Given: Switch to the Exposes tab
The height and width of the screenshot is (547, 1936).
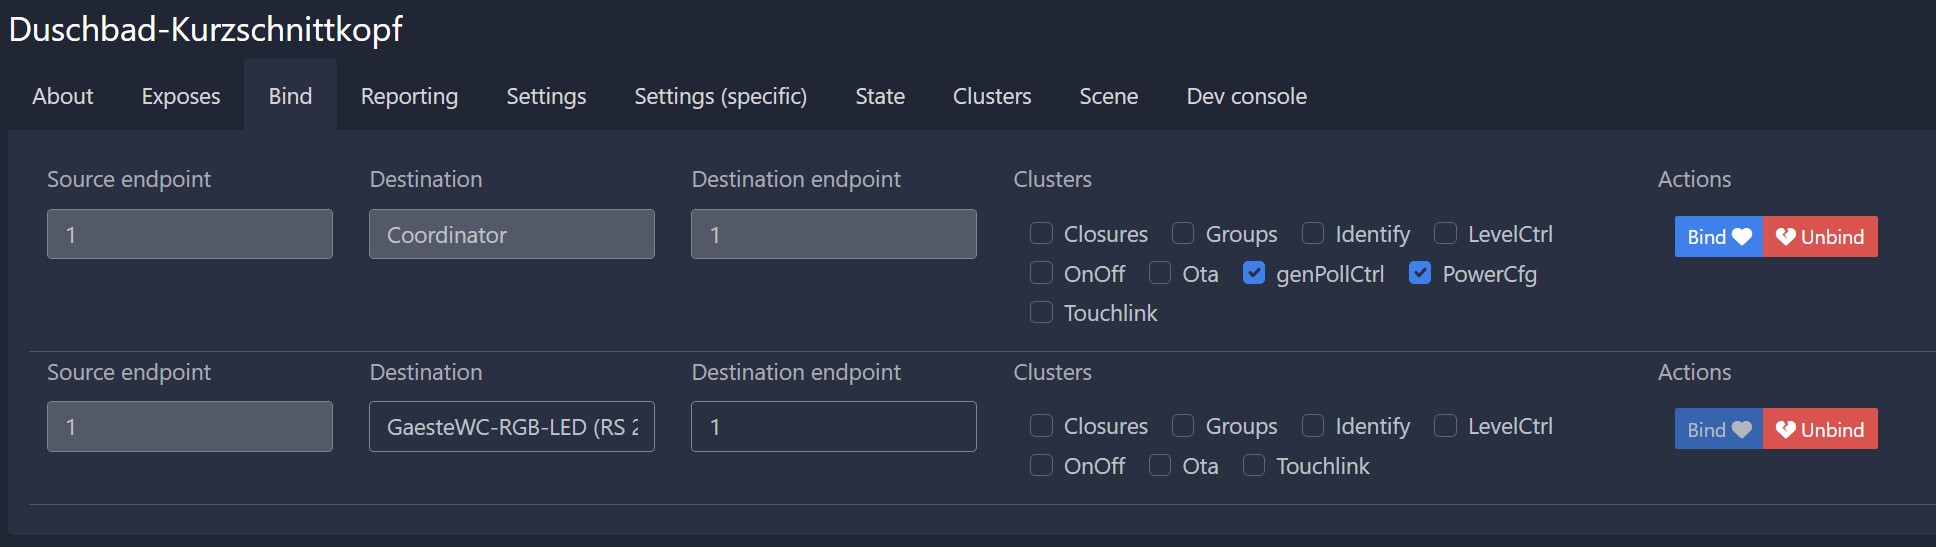Looking at the screenshot, I should (x=181, y=96).
